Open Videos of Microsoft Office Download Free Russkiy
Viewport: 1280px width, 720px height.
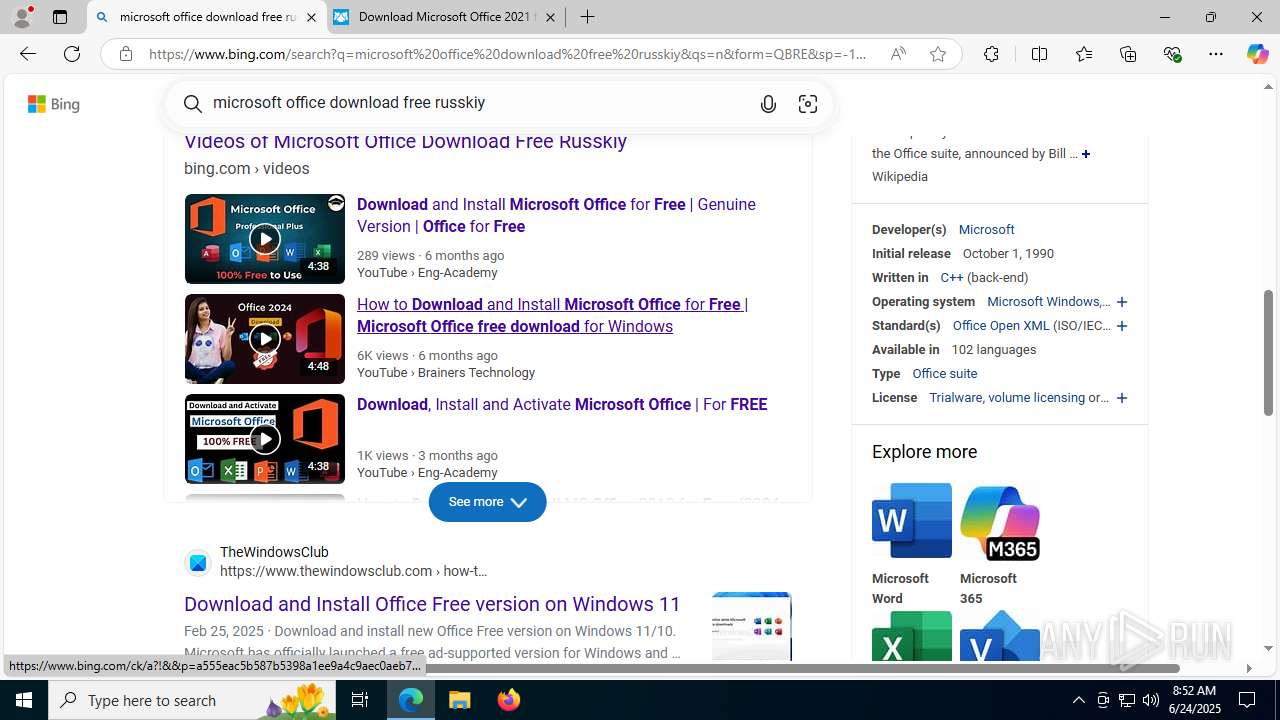tap(405, 141)
